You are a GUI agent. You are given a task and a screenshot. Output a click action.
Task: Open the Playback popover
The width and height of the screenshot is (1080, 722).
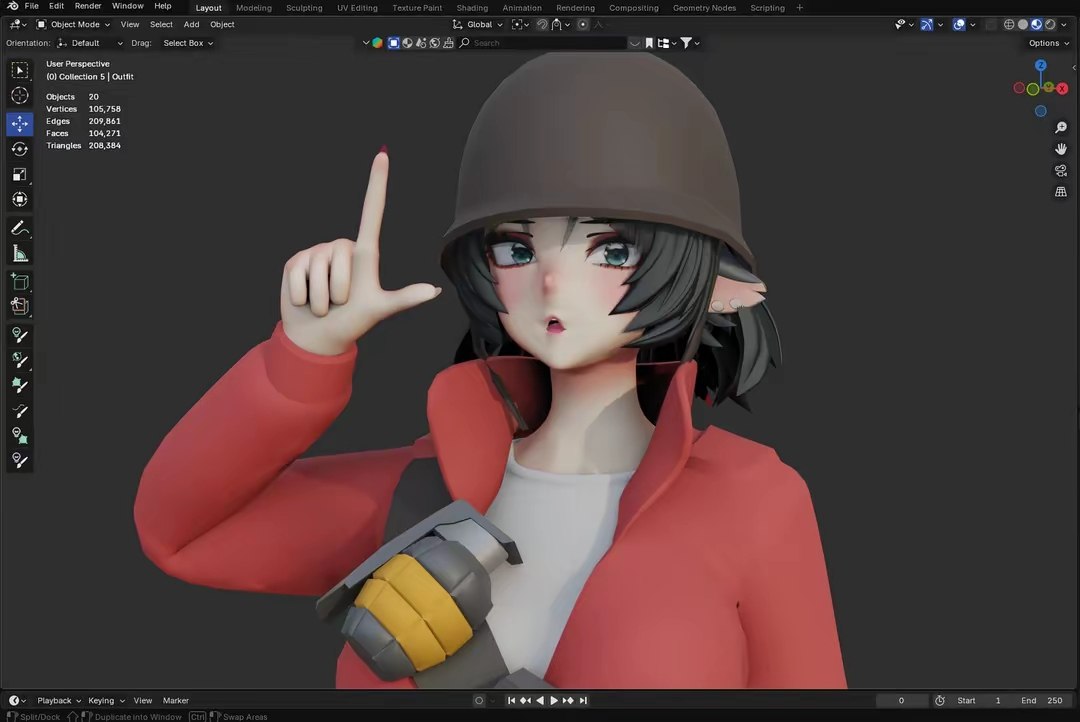(x=59, y=700)
